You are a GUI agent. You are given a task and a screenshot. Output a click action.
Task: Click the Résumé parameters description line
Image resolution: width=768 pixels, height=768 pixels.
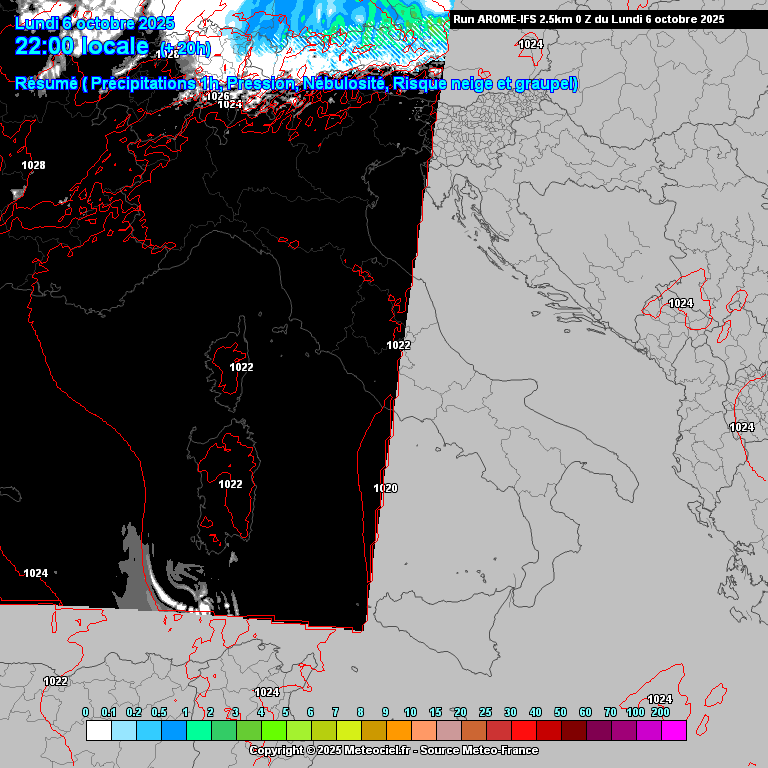click(296, 84)
